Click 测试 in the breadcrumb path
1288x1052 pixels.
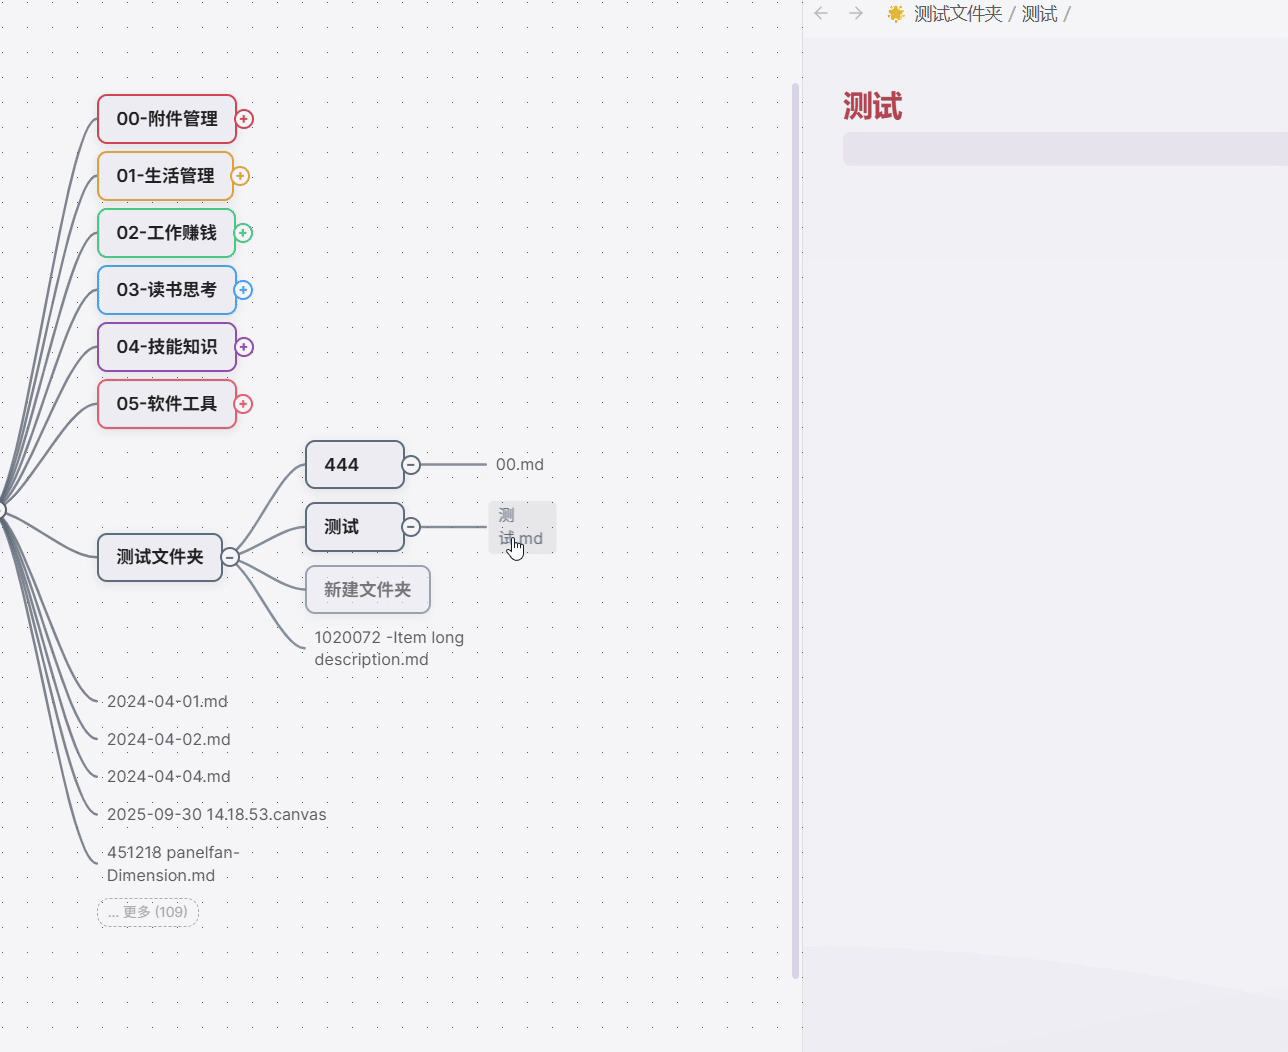[1039, 13]
